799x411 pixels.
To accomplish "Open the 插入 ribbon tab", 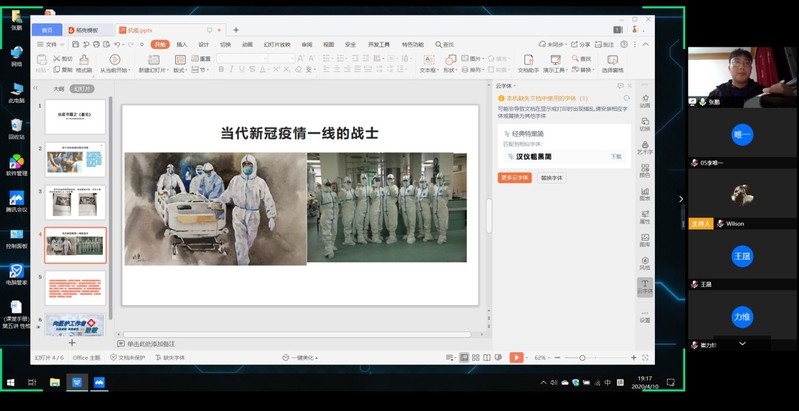I will click(x=182, y=44).
